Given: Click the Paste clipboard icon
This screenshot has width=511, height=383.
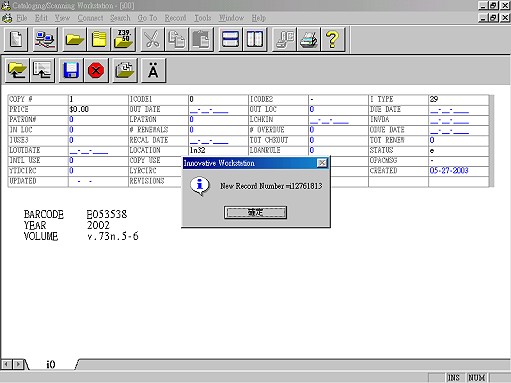Looking at the screenshot, I should pos(201,39).
